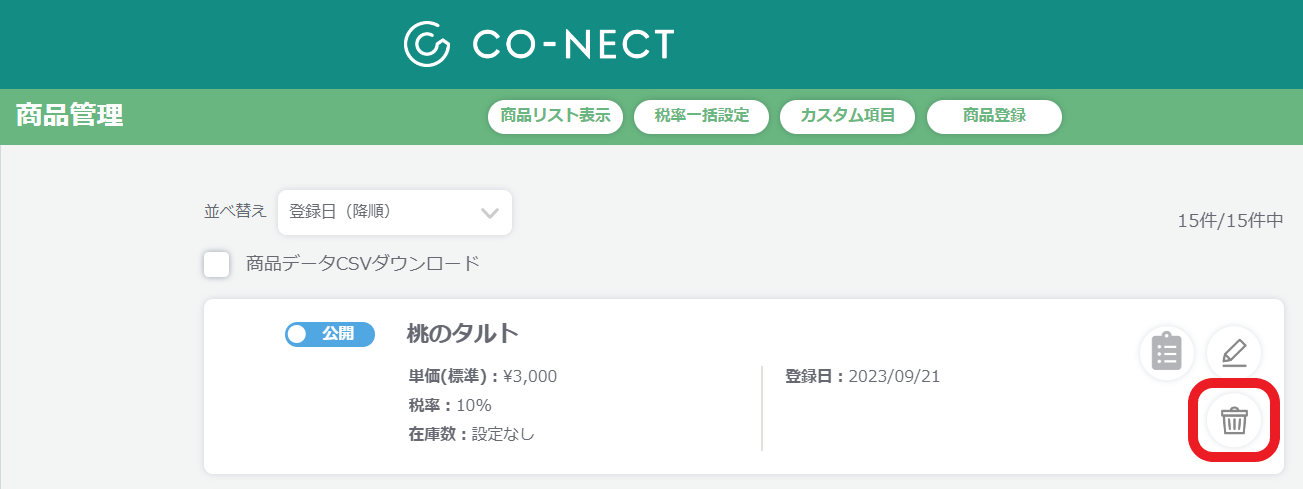The width and height of the screenshot is (1303, 489).
Task: Open the 登録日（降順） sort dropdown
Action: pyautogui.click(x=395, y=212)
